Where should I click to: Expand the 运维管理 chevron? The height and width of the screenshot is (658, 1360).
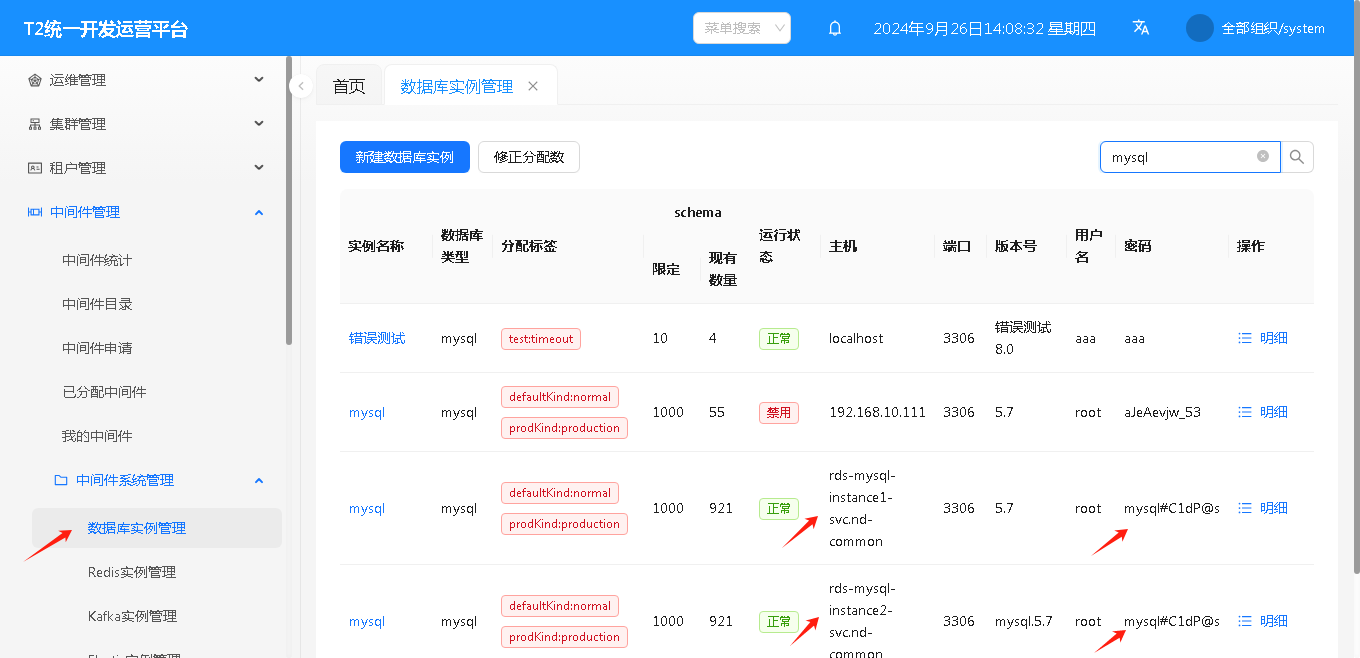(259, 80)
